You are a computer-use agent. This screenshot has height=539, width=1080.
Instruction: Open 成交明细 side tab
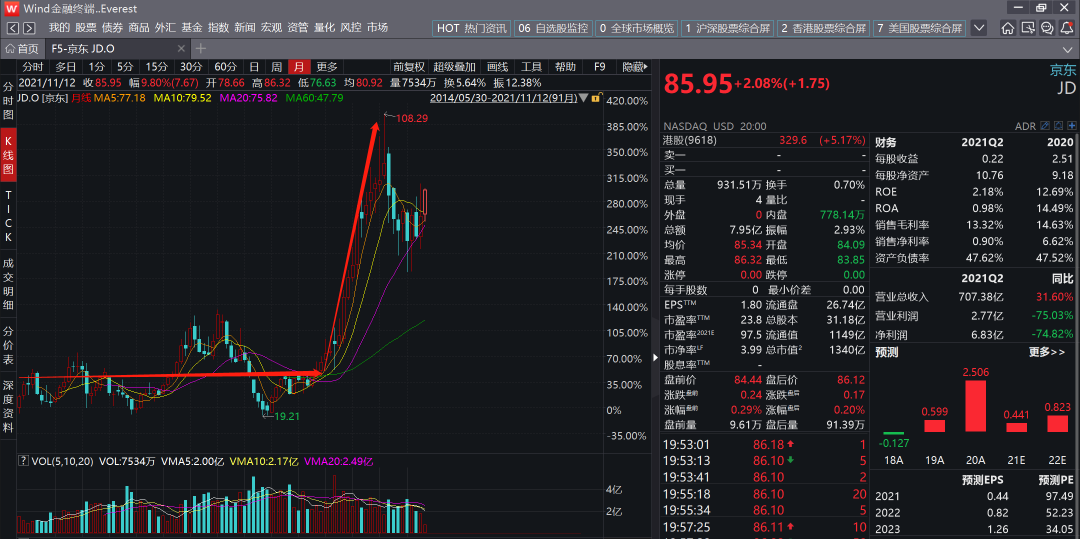tap(8, 283)
